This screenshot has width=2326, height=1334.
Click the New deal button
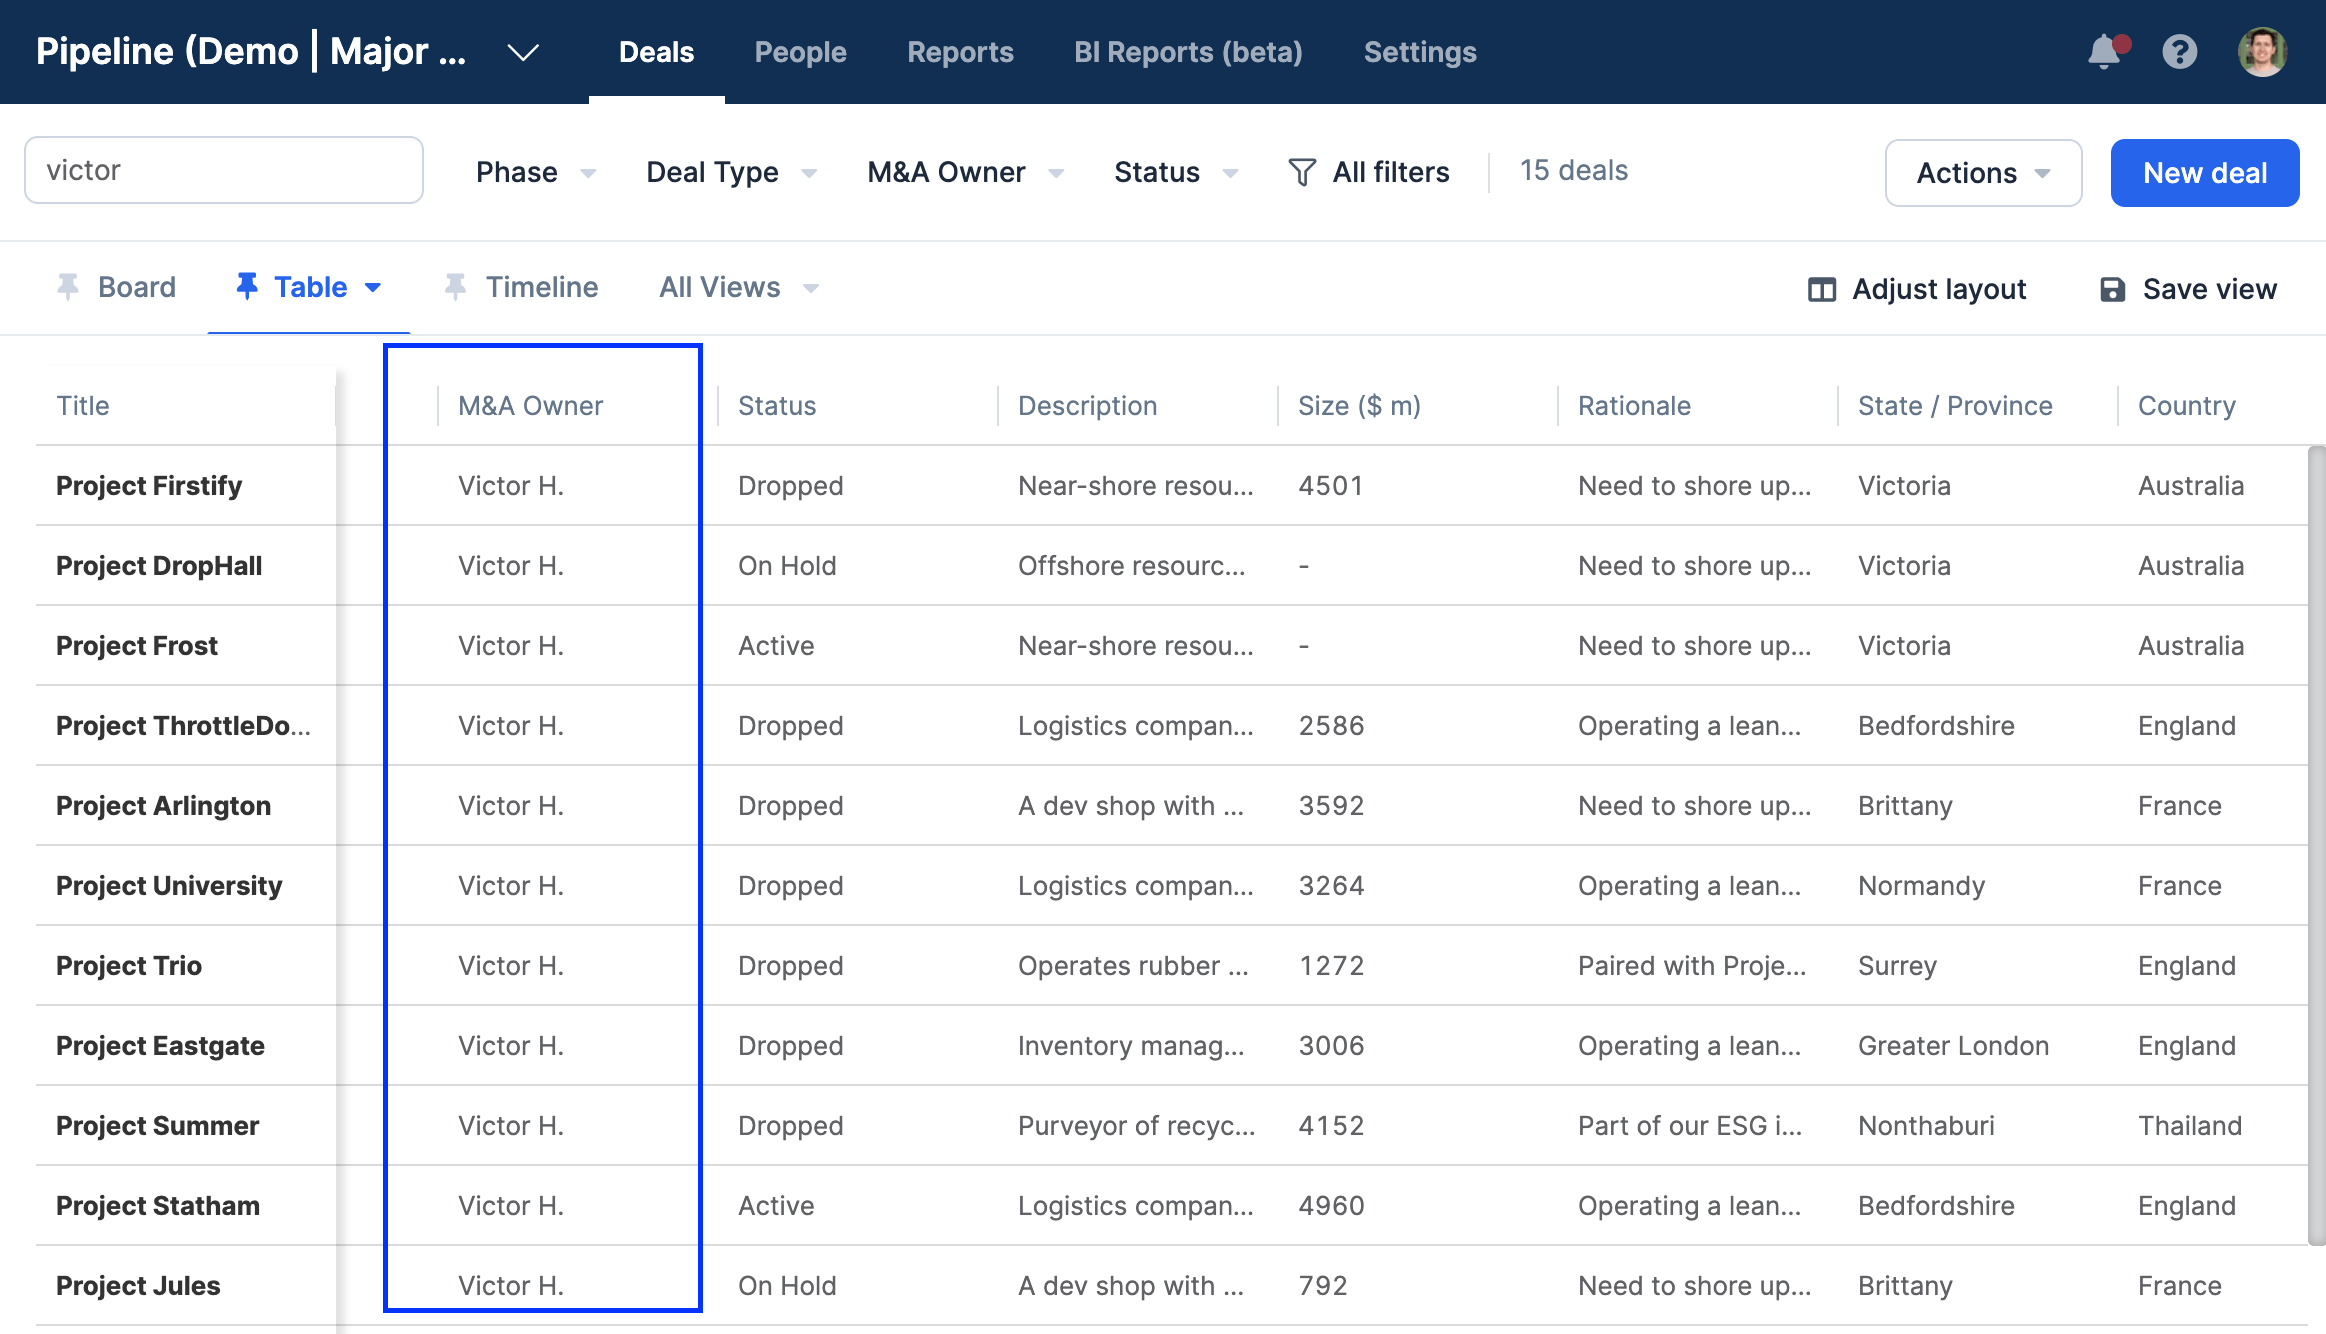2204,173
